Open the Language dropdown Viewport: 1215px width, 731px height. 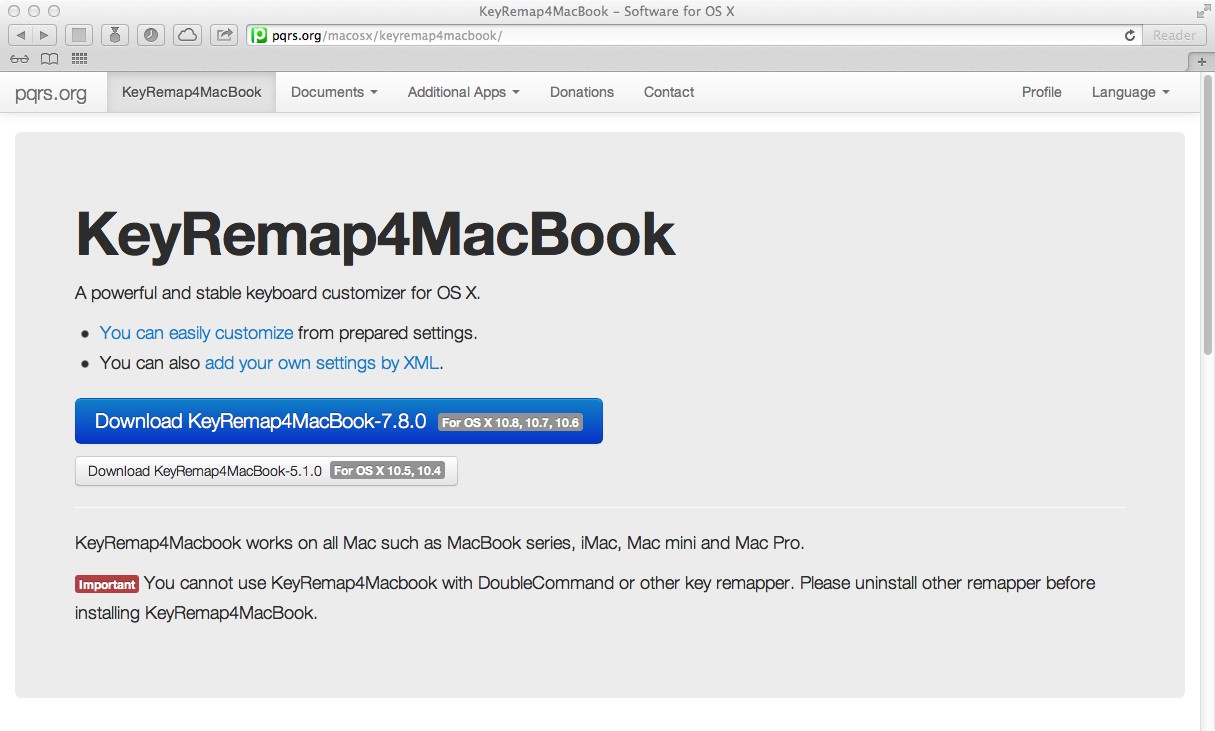pyautogui.click(x=1130, y=92)
